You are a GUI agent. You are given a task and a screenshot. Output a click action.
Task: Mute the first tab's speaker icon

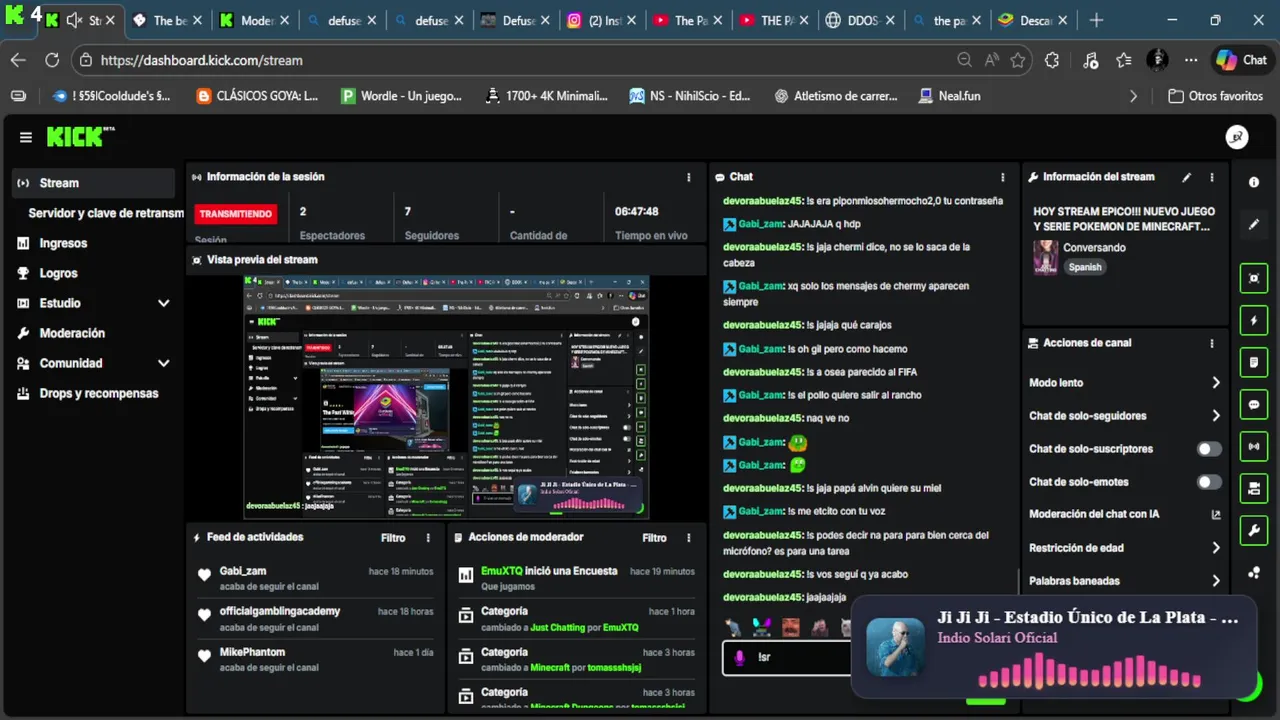(74, 20)
